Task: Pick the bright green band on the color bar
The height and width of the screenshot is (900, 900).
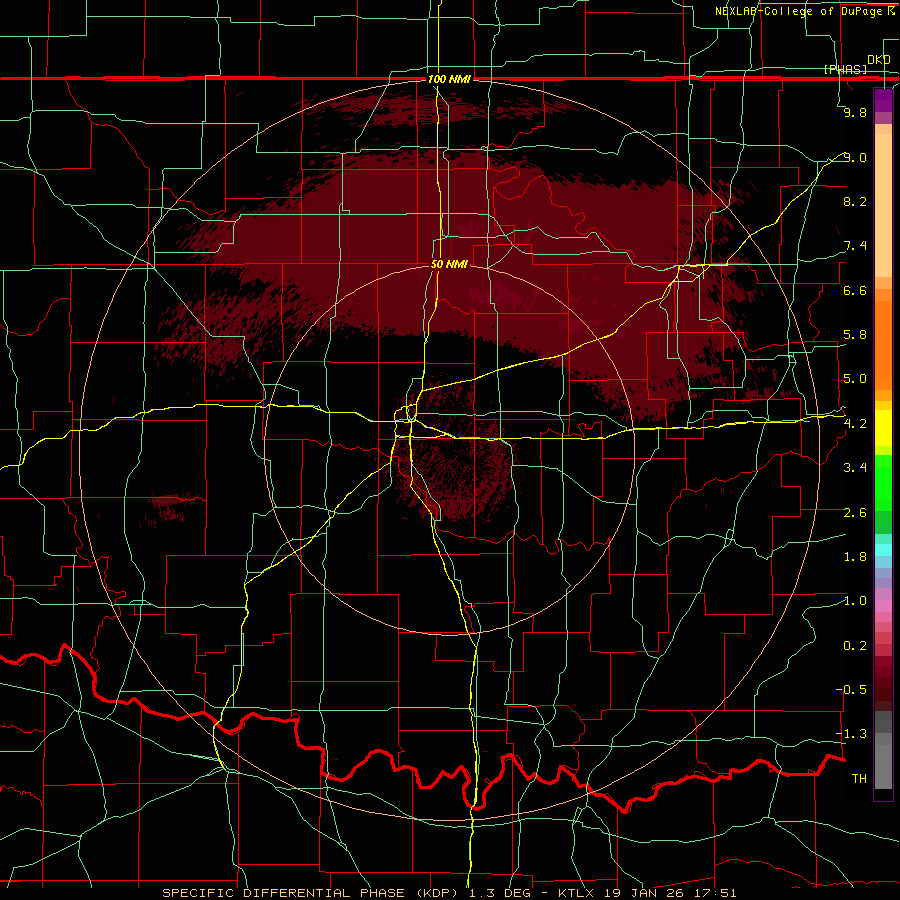Action: 883,483
